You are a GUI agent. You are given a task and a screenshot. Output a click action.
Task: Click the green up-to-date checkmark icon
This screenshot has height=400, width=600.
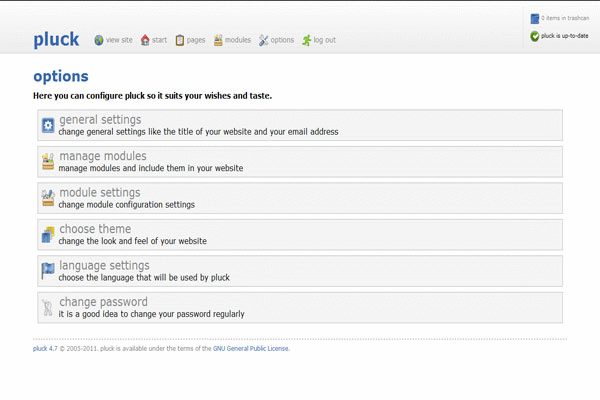[x=535, y=36]
